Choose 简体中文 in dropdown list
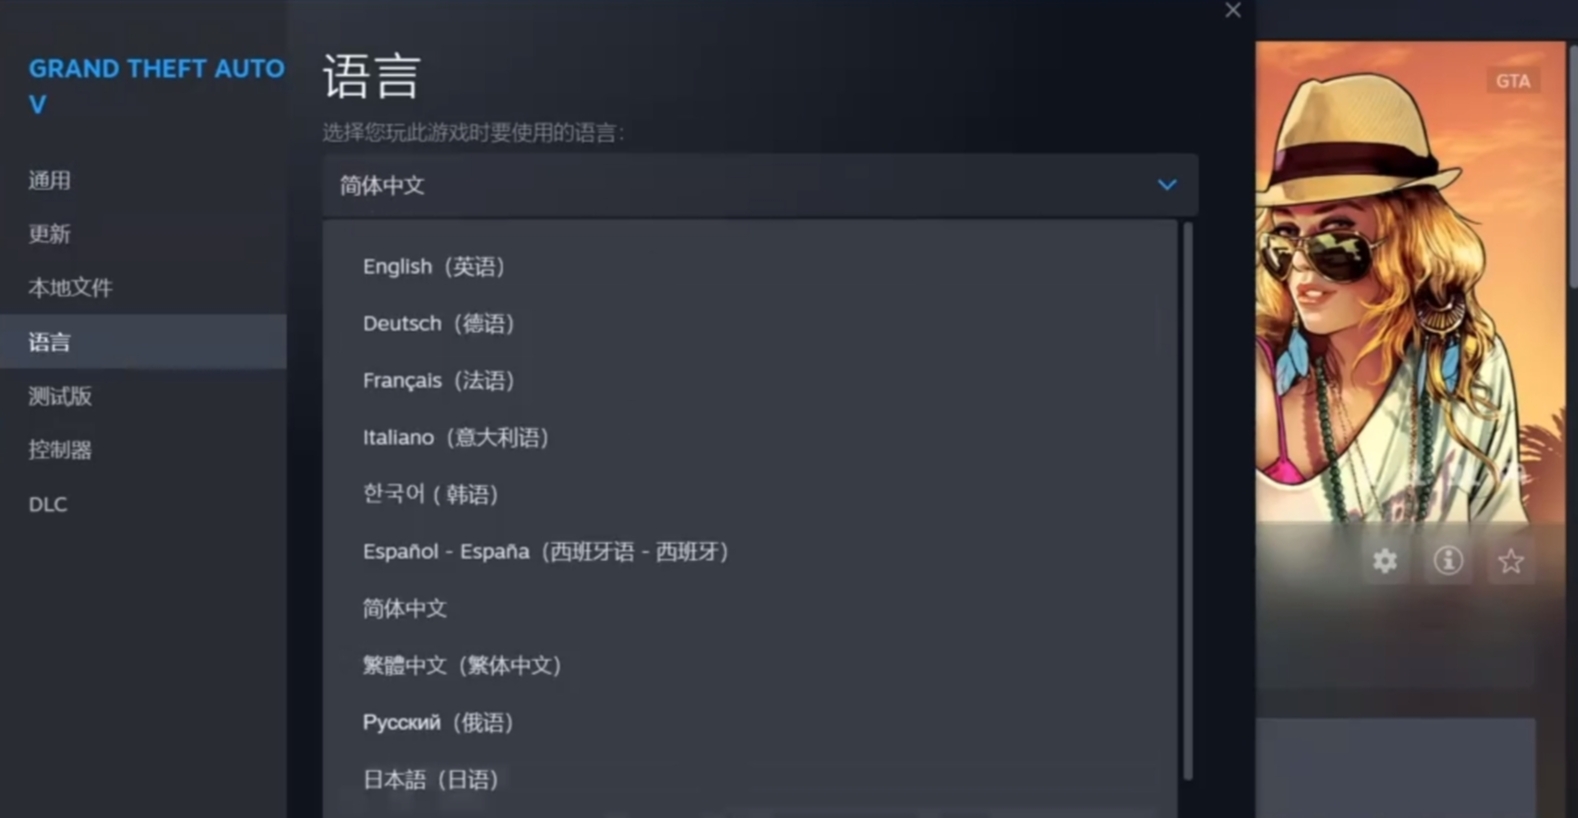 click(x=750, y=608)
